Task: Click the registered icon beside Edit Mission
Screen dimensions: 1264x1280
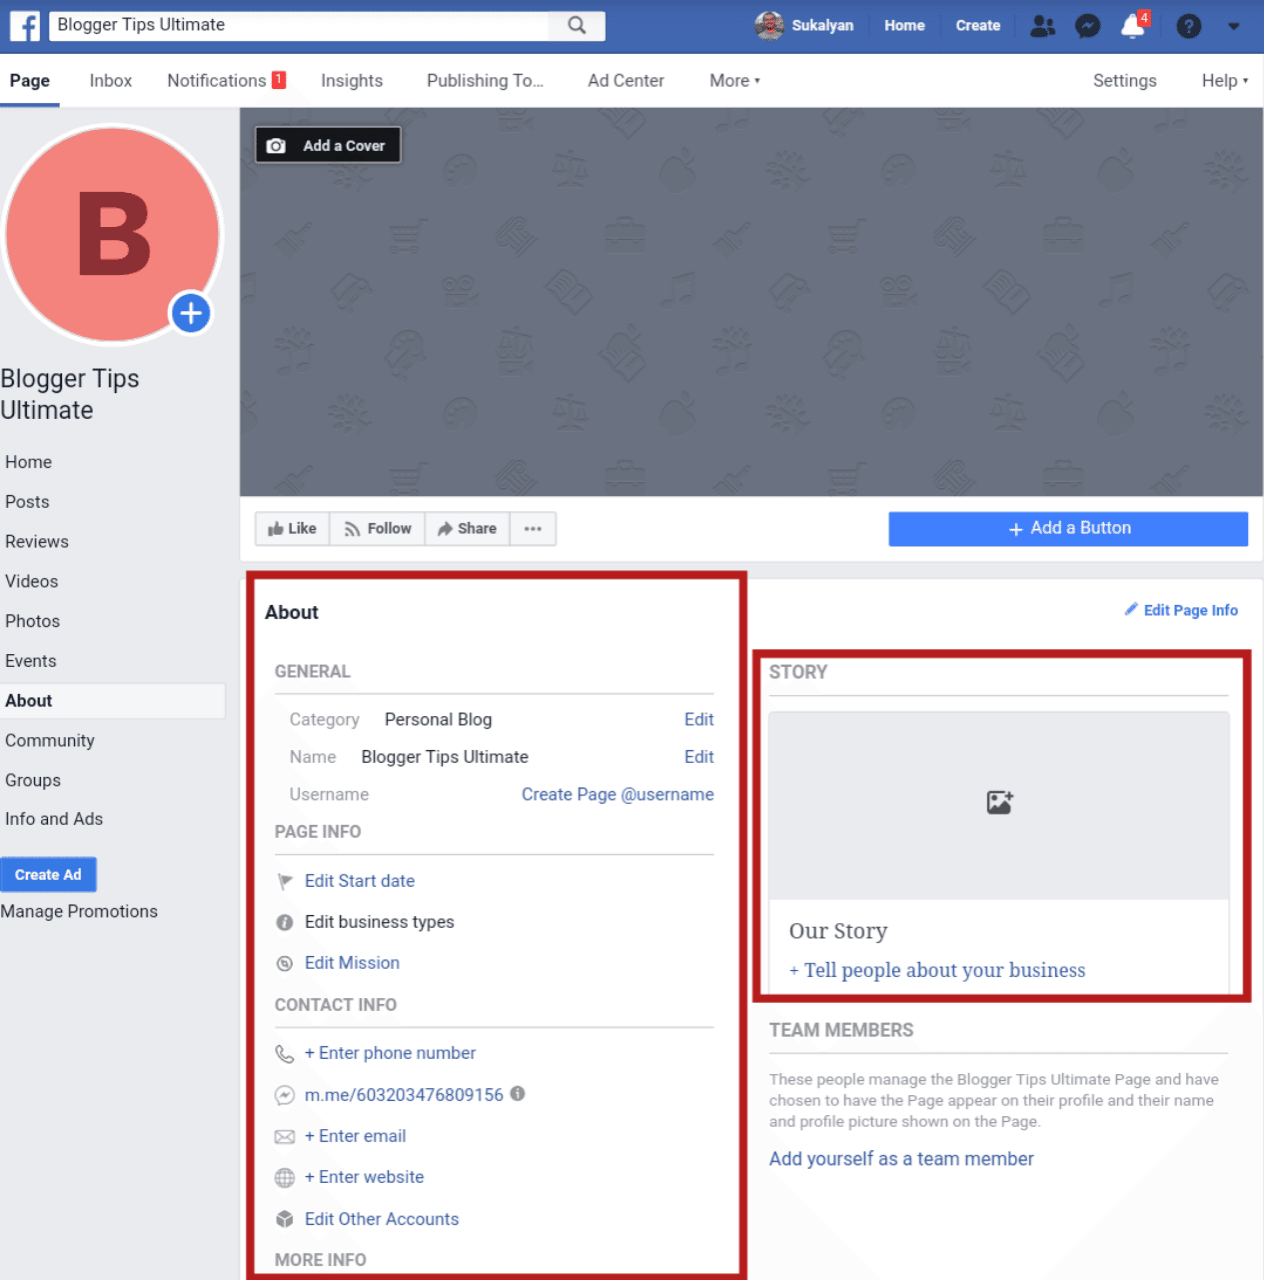Action: 285,963
